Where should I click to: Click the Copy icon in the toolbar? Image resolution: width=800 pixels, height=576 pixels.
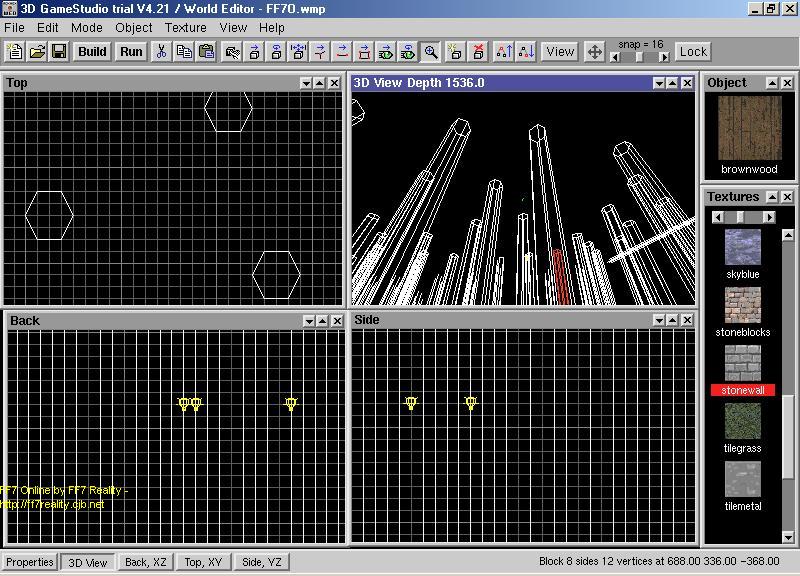pyautogui.click(x=184, y=51)
